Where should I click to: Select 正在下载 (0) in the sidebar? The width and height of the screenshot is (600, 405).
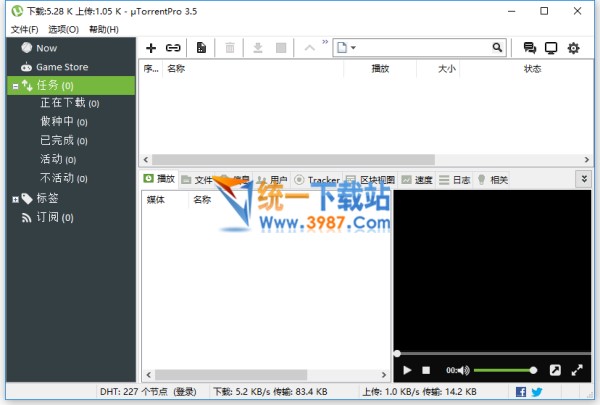pos(70,103)
